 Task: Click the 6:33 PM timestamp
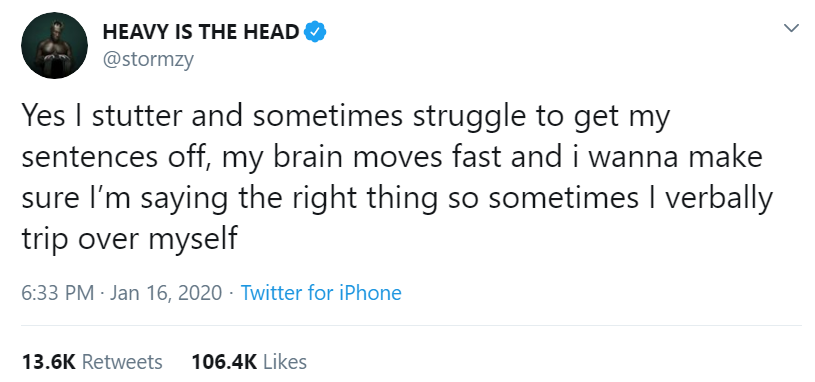click(58, 293)
